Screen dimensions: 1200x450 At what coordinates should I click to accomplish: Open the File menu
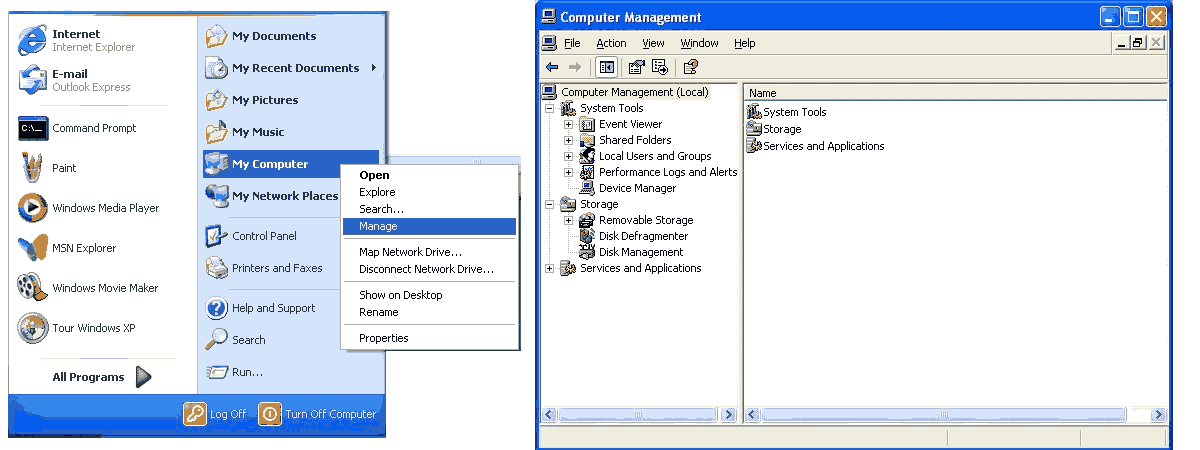[x=572, y=43]
